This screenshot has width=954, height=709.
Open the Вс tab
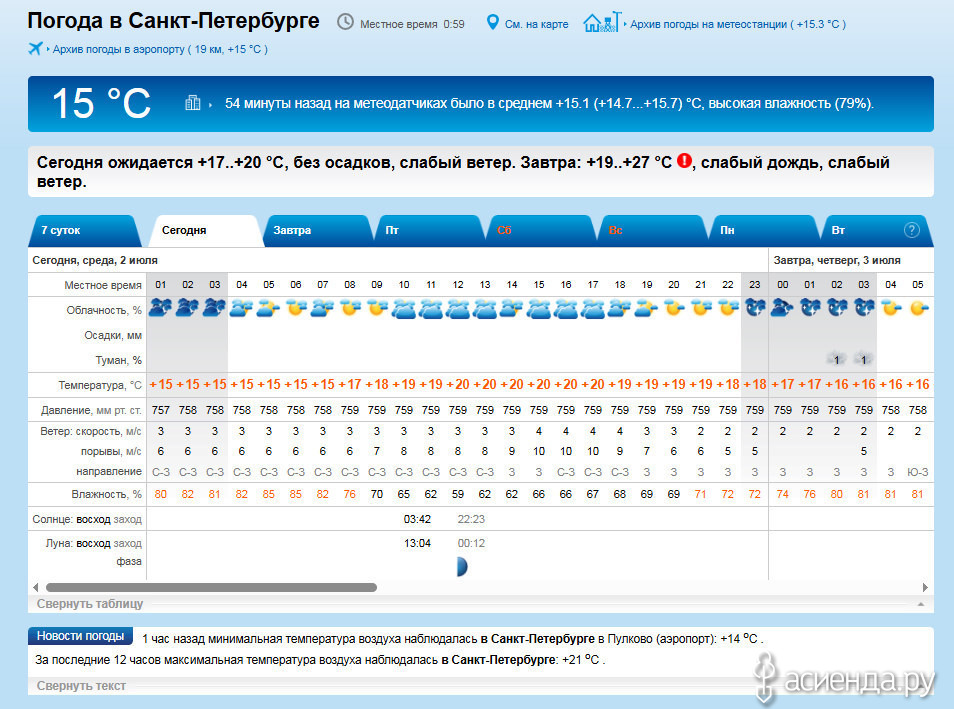pyautogui.click(x=652, y=231)
